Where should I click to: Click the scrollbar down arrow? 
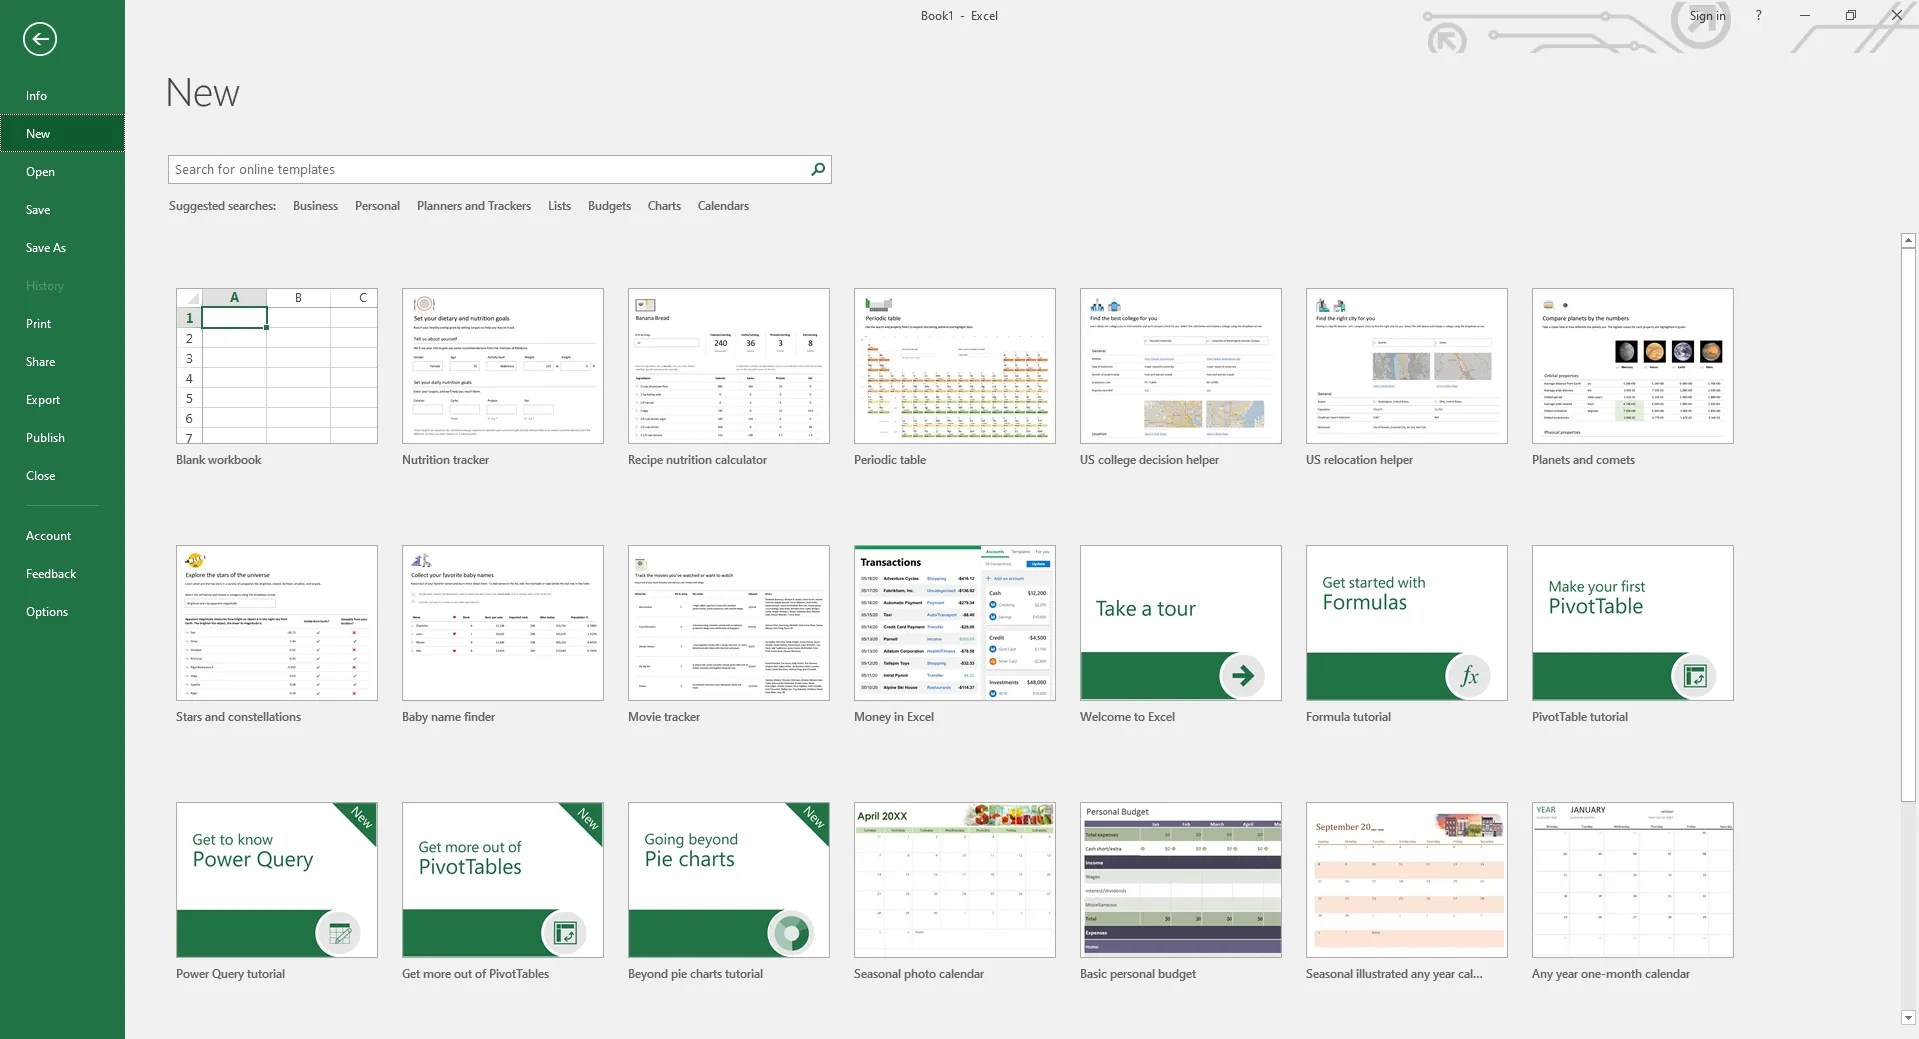click(1908, 1018)
